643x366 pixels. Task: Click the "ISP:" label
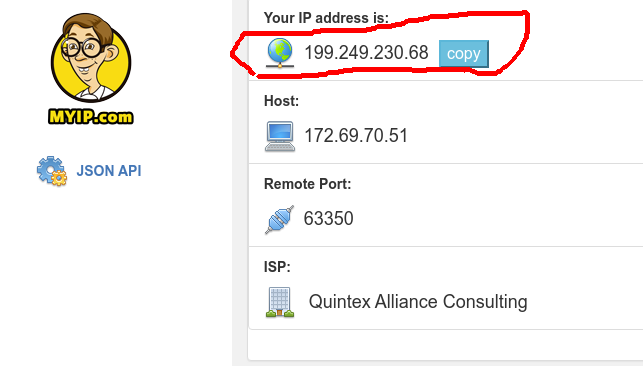[x=277, y=267]
